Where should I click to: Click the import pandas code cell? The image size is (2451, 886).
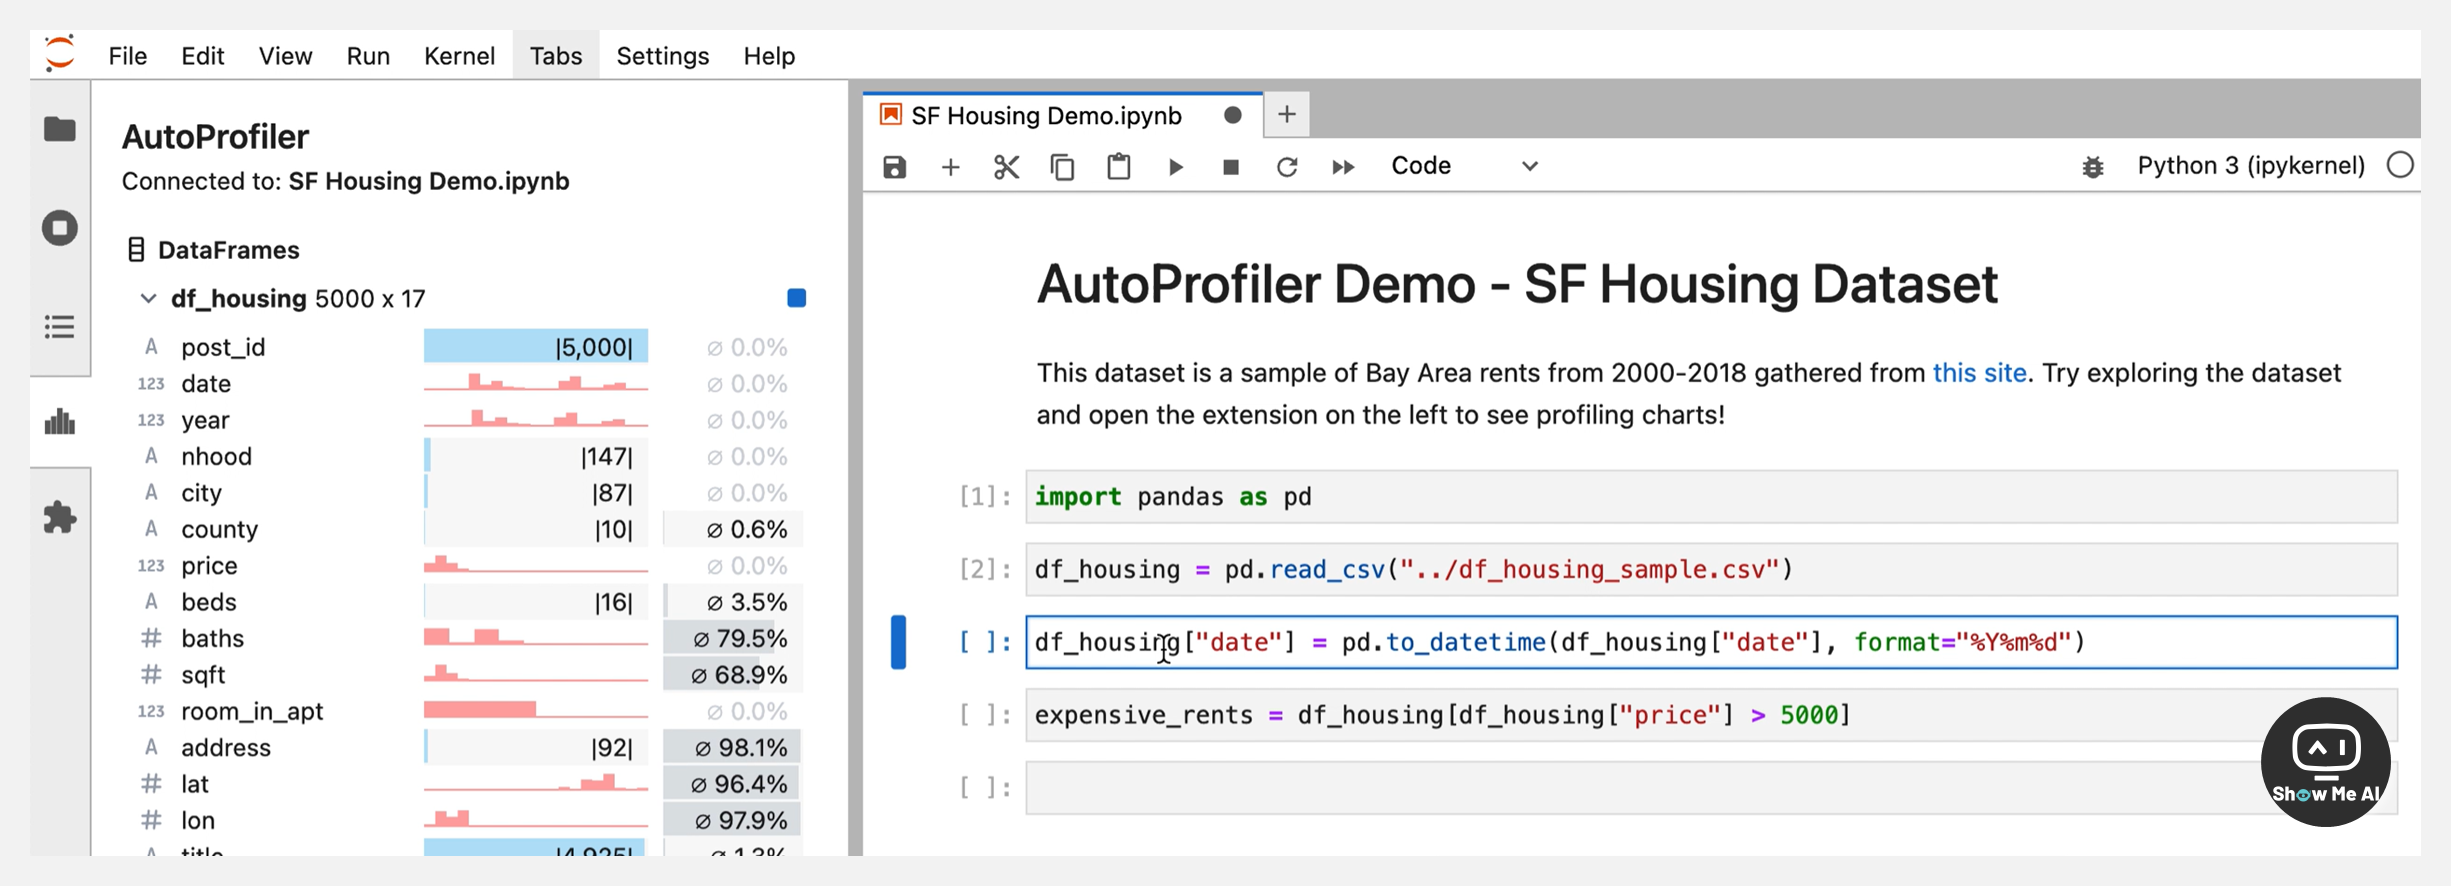point(1711,497)
